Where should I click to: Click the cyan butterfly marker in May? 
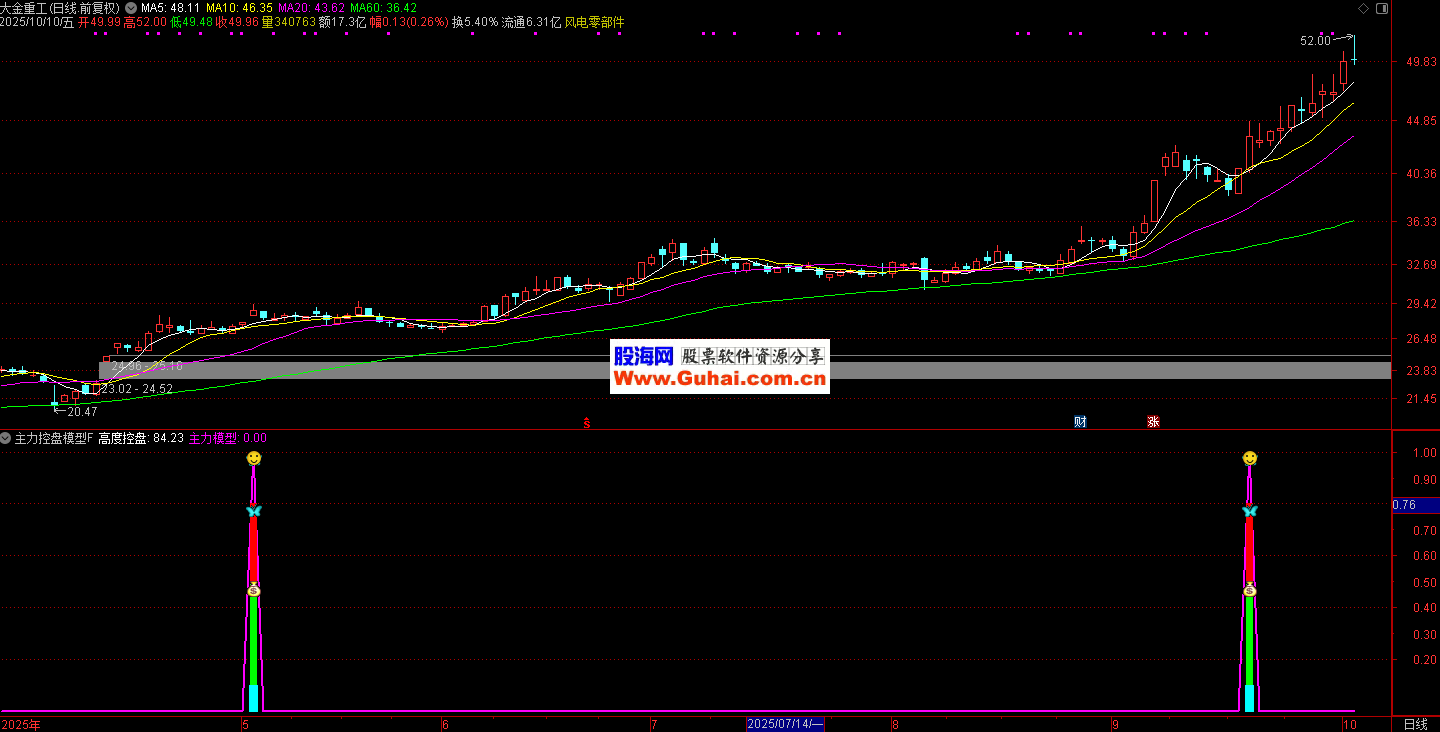[254, 511]
